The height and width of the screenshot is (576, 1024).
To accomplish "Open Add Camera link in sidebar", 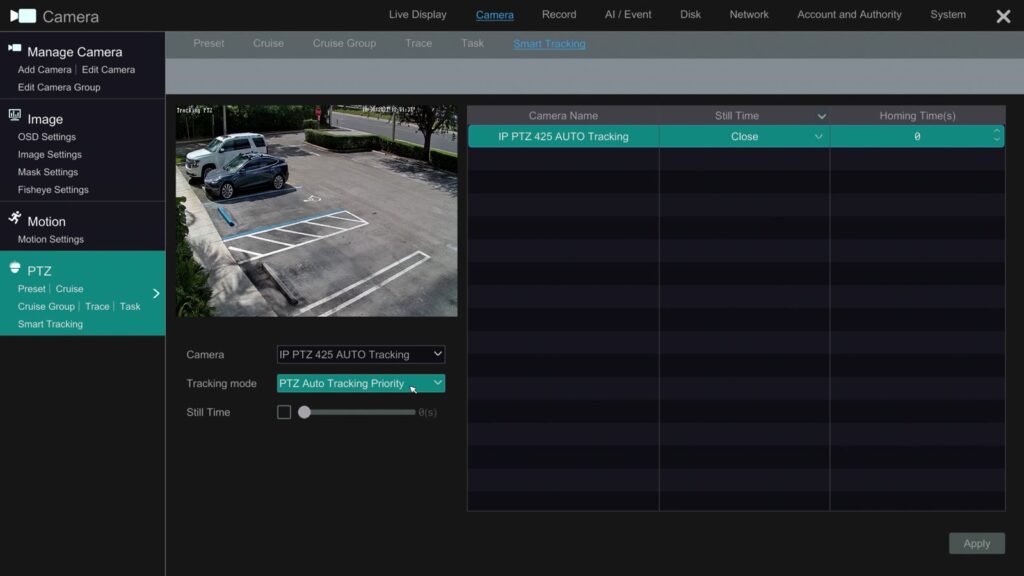I will pos(44,69).
